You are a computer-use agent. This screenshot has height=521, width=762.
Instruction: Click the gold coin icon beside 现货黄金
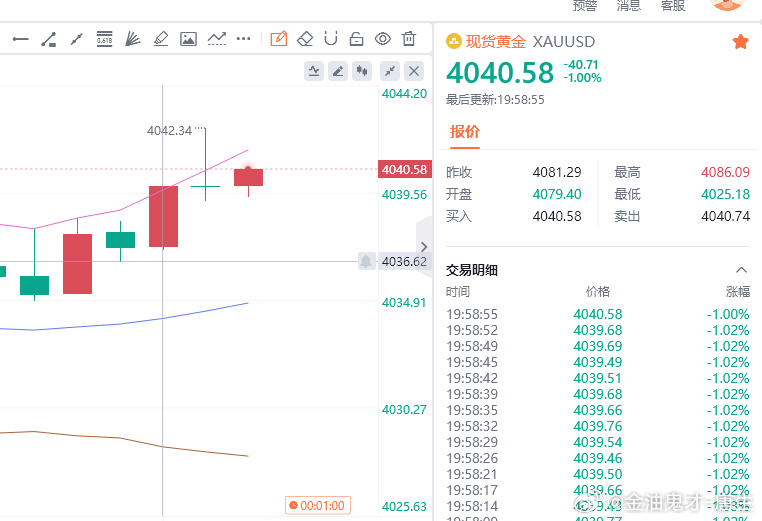453,41
